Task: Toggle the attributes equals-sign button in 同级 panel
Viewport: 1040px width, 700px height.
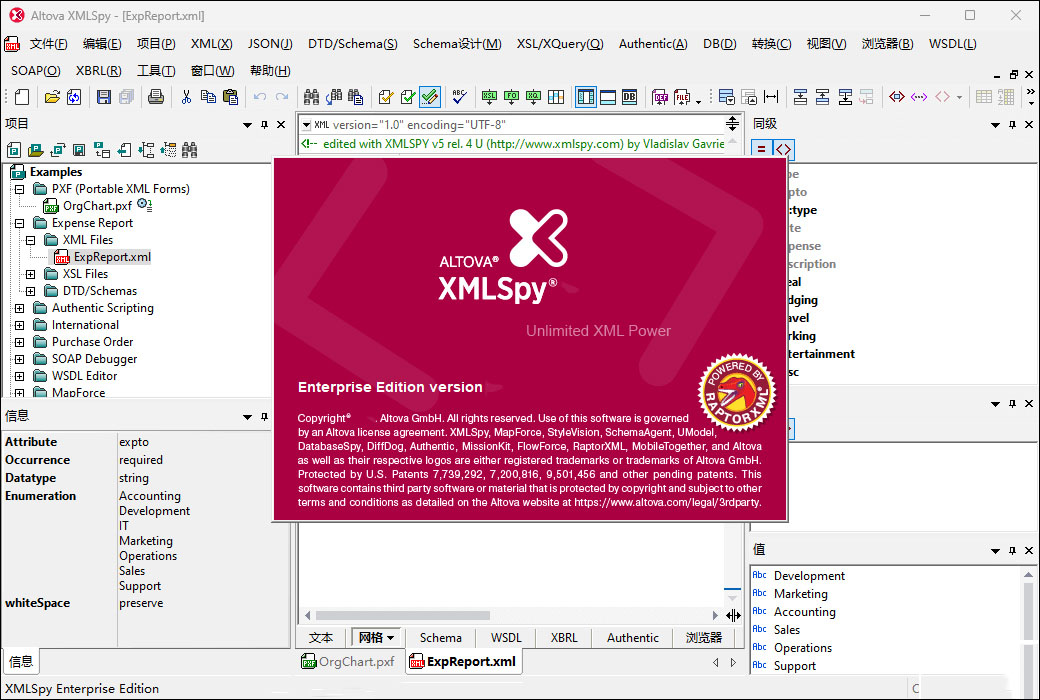Action: coord(762,149)
